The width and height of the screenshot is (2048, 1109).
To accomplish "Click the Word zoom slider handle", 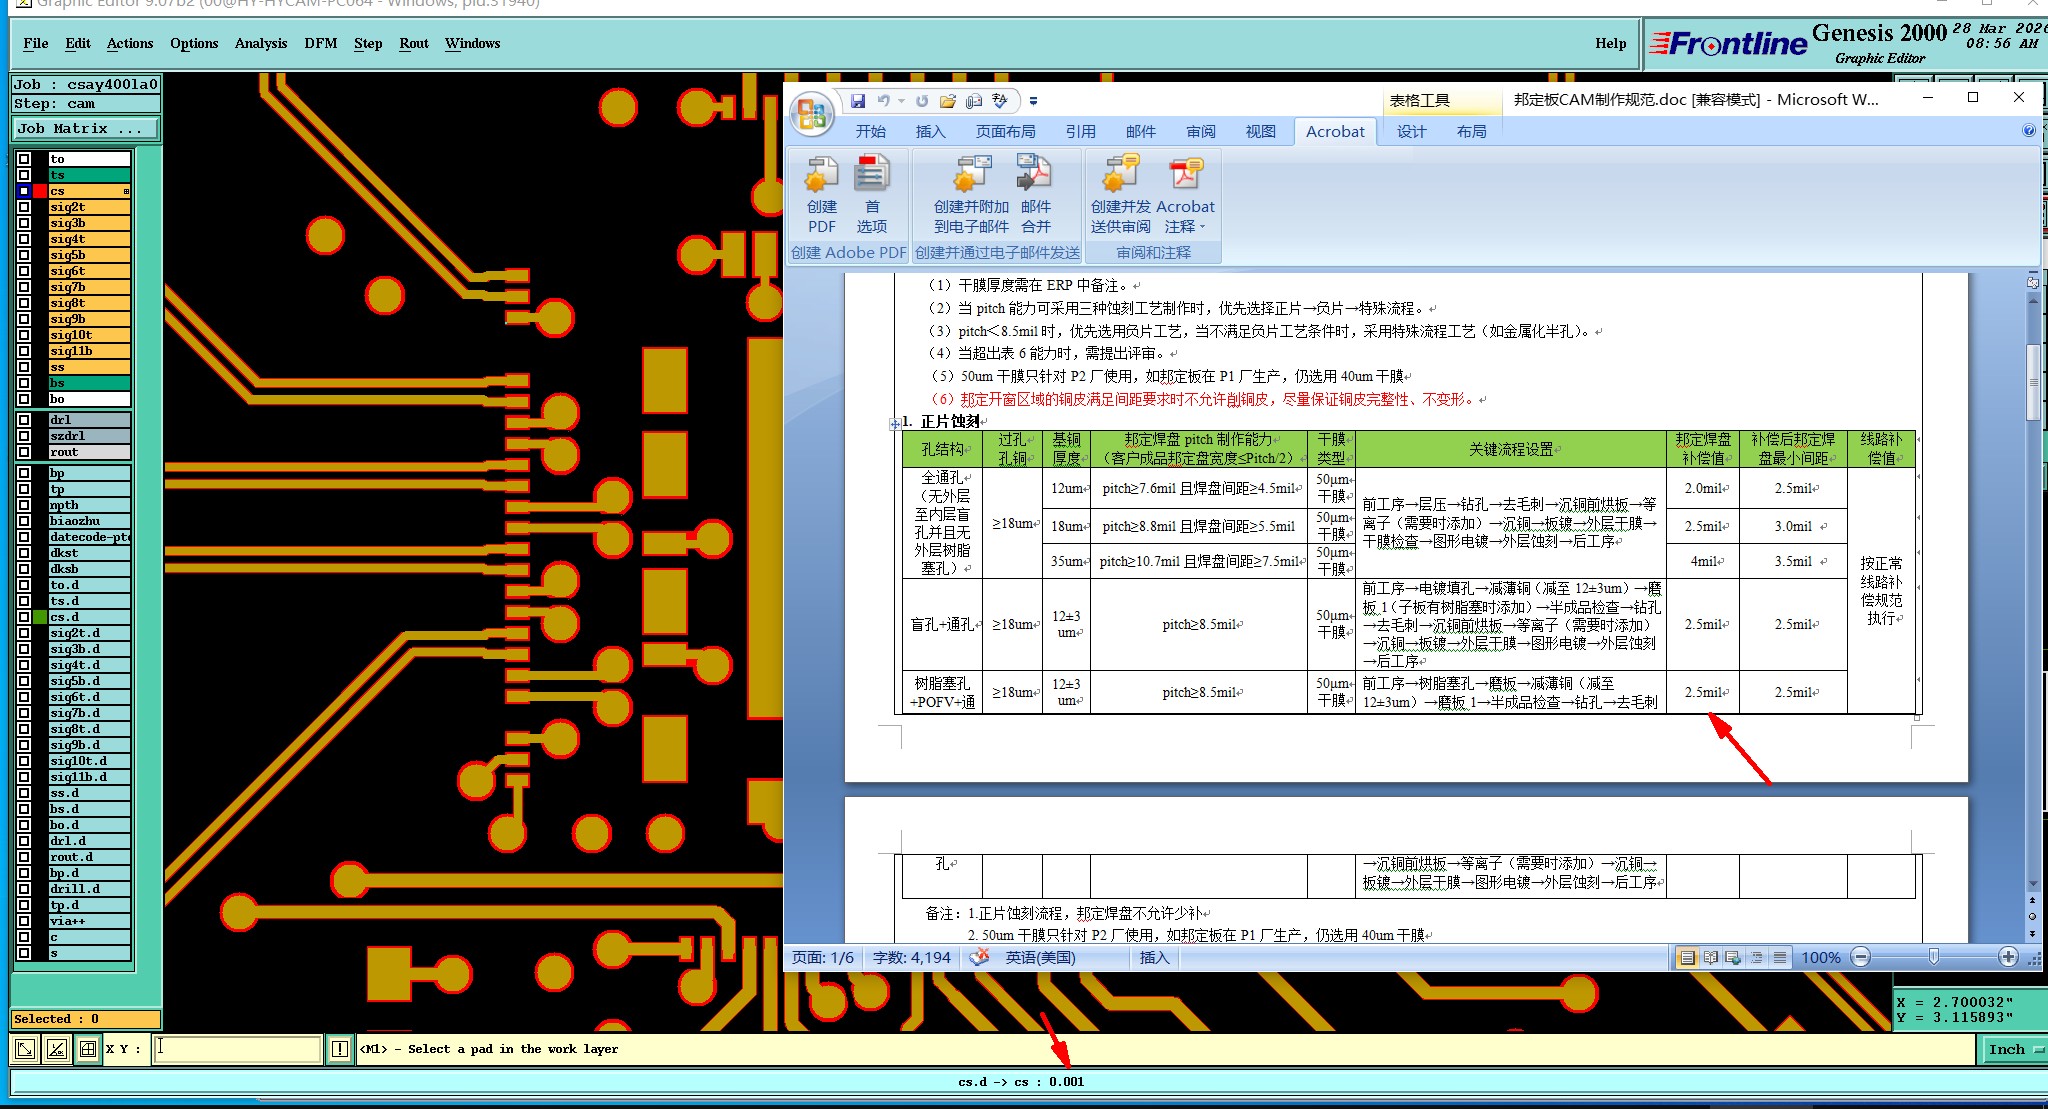I will point(1933,957).
